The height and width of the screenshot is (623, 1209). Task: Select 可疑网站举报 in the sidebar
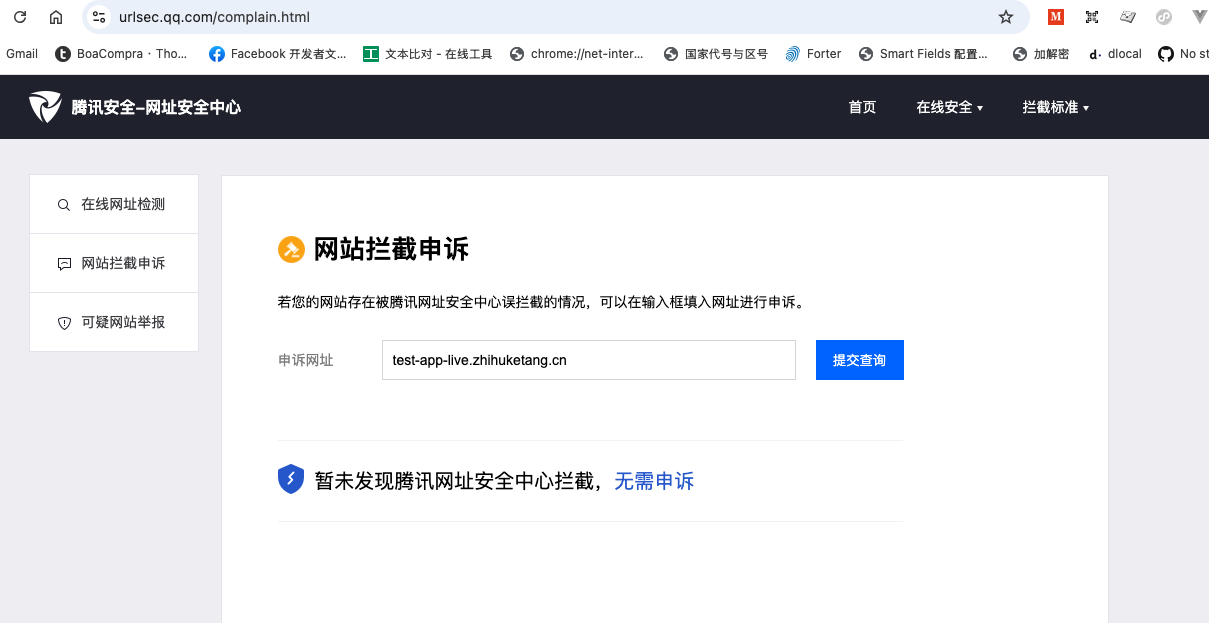point(114,322)
